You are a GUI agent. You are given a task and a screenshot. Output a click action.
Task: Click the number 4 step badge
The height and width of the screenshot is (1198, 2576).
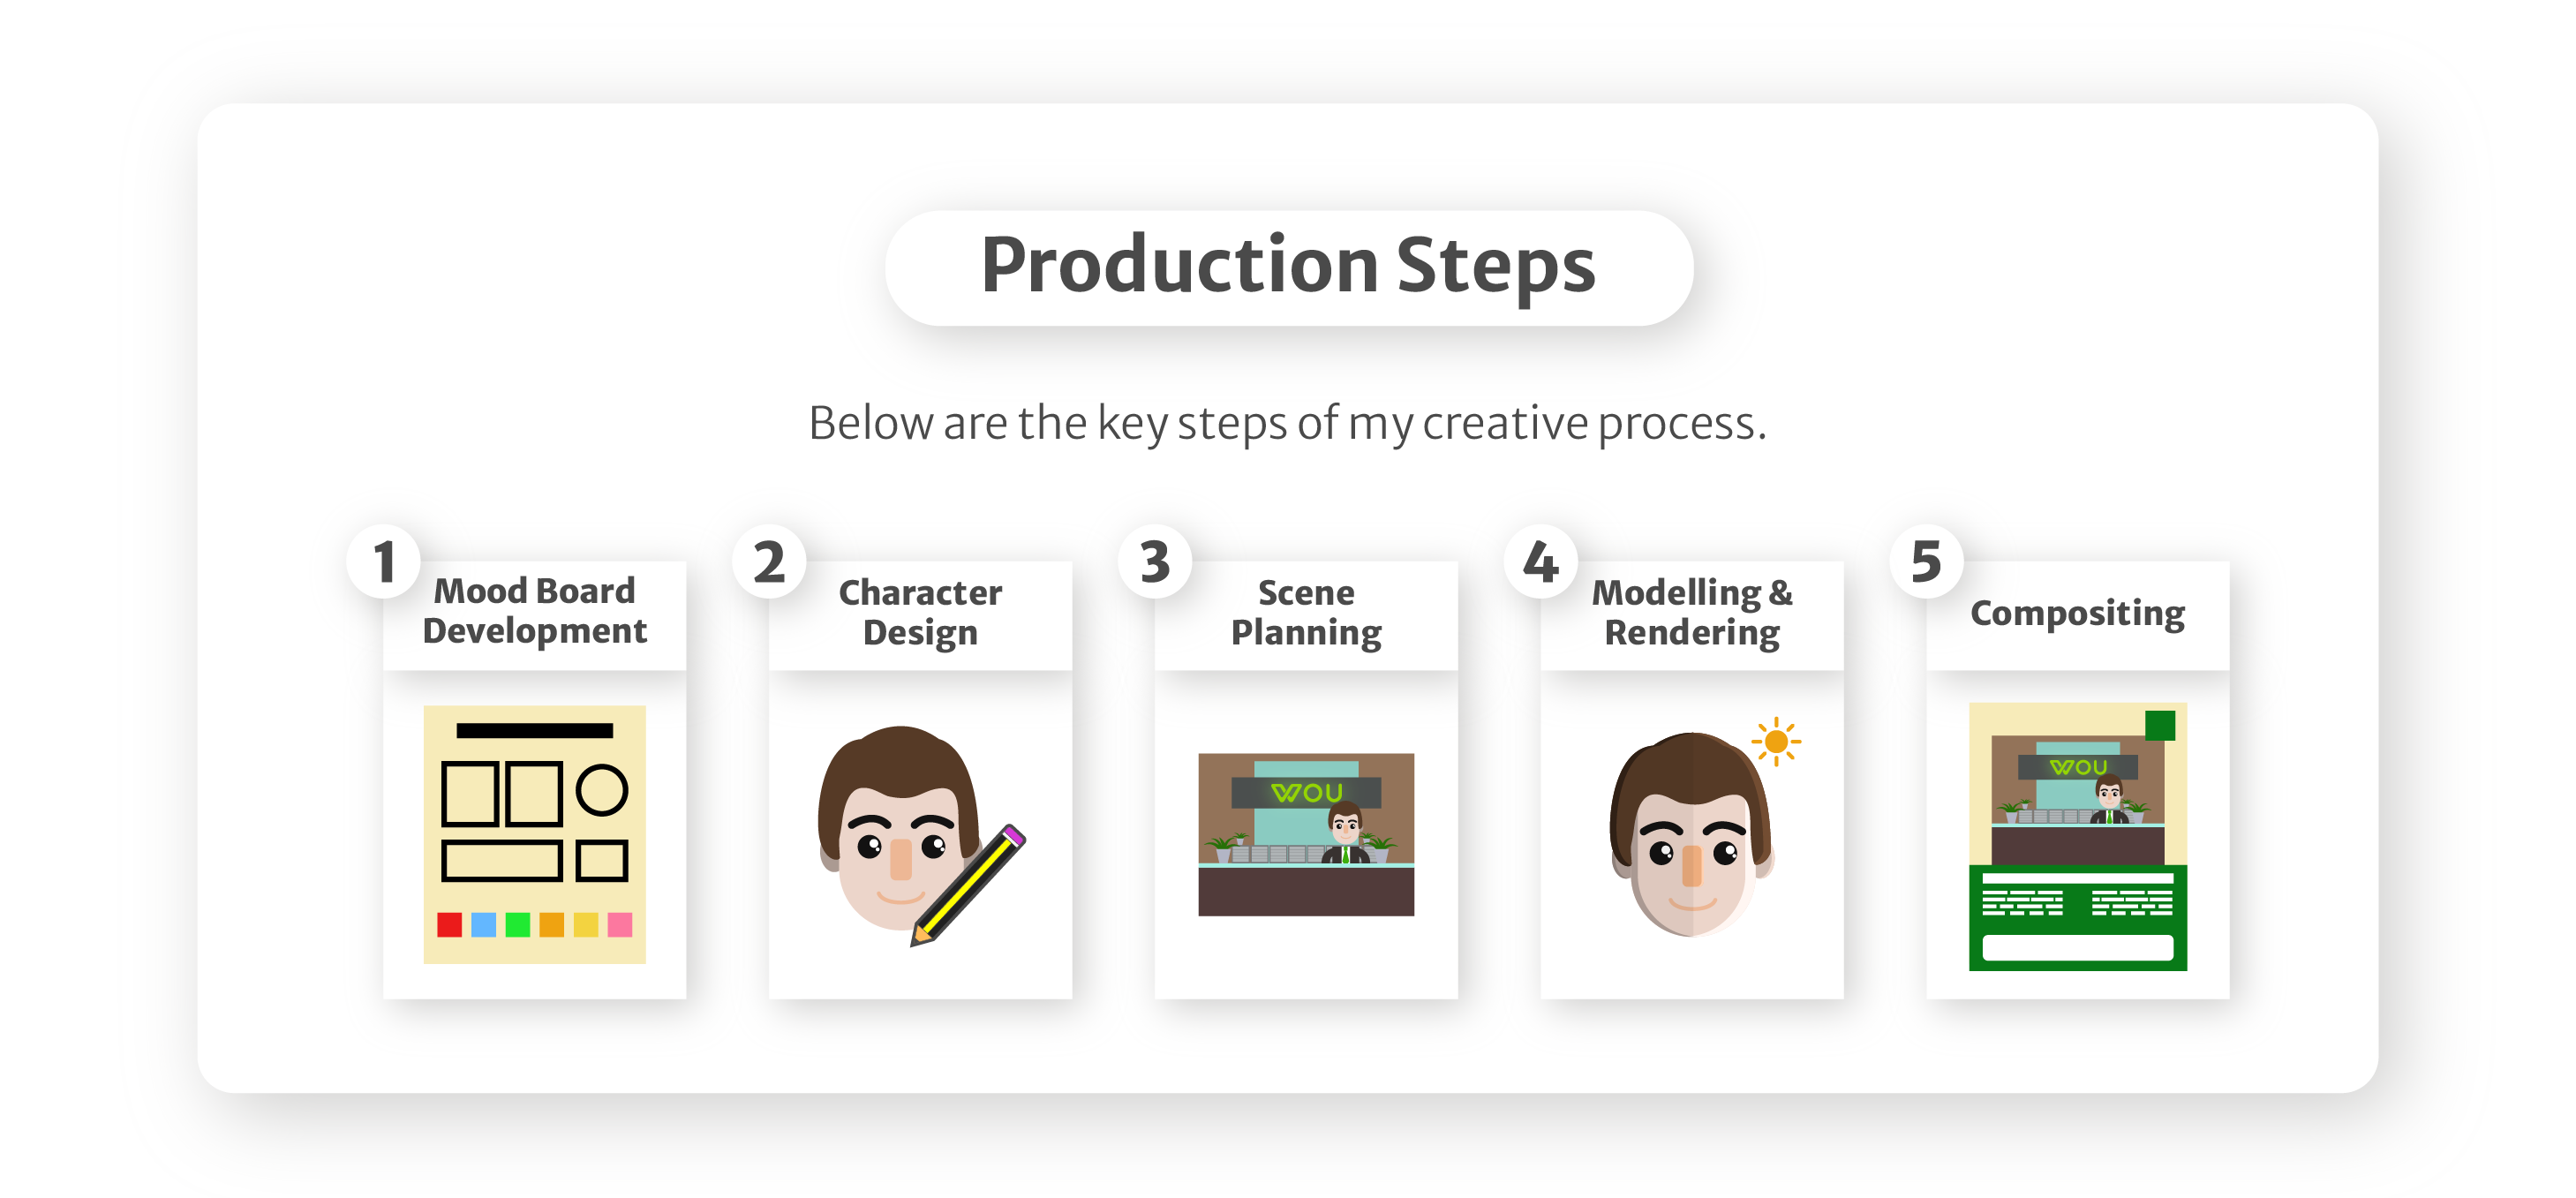pos(1540,561)
